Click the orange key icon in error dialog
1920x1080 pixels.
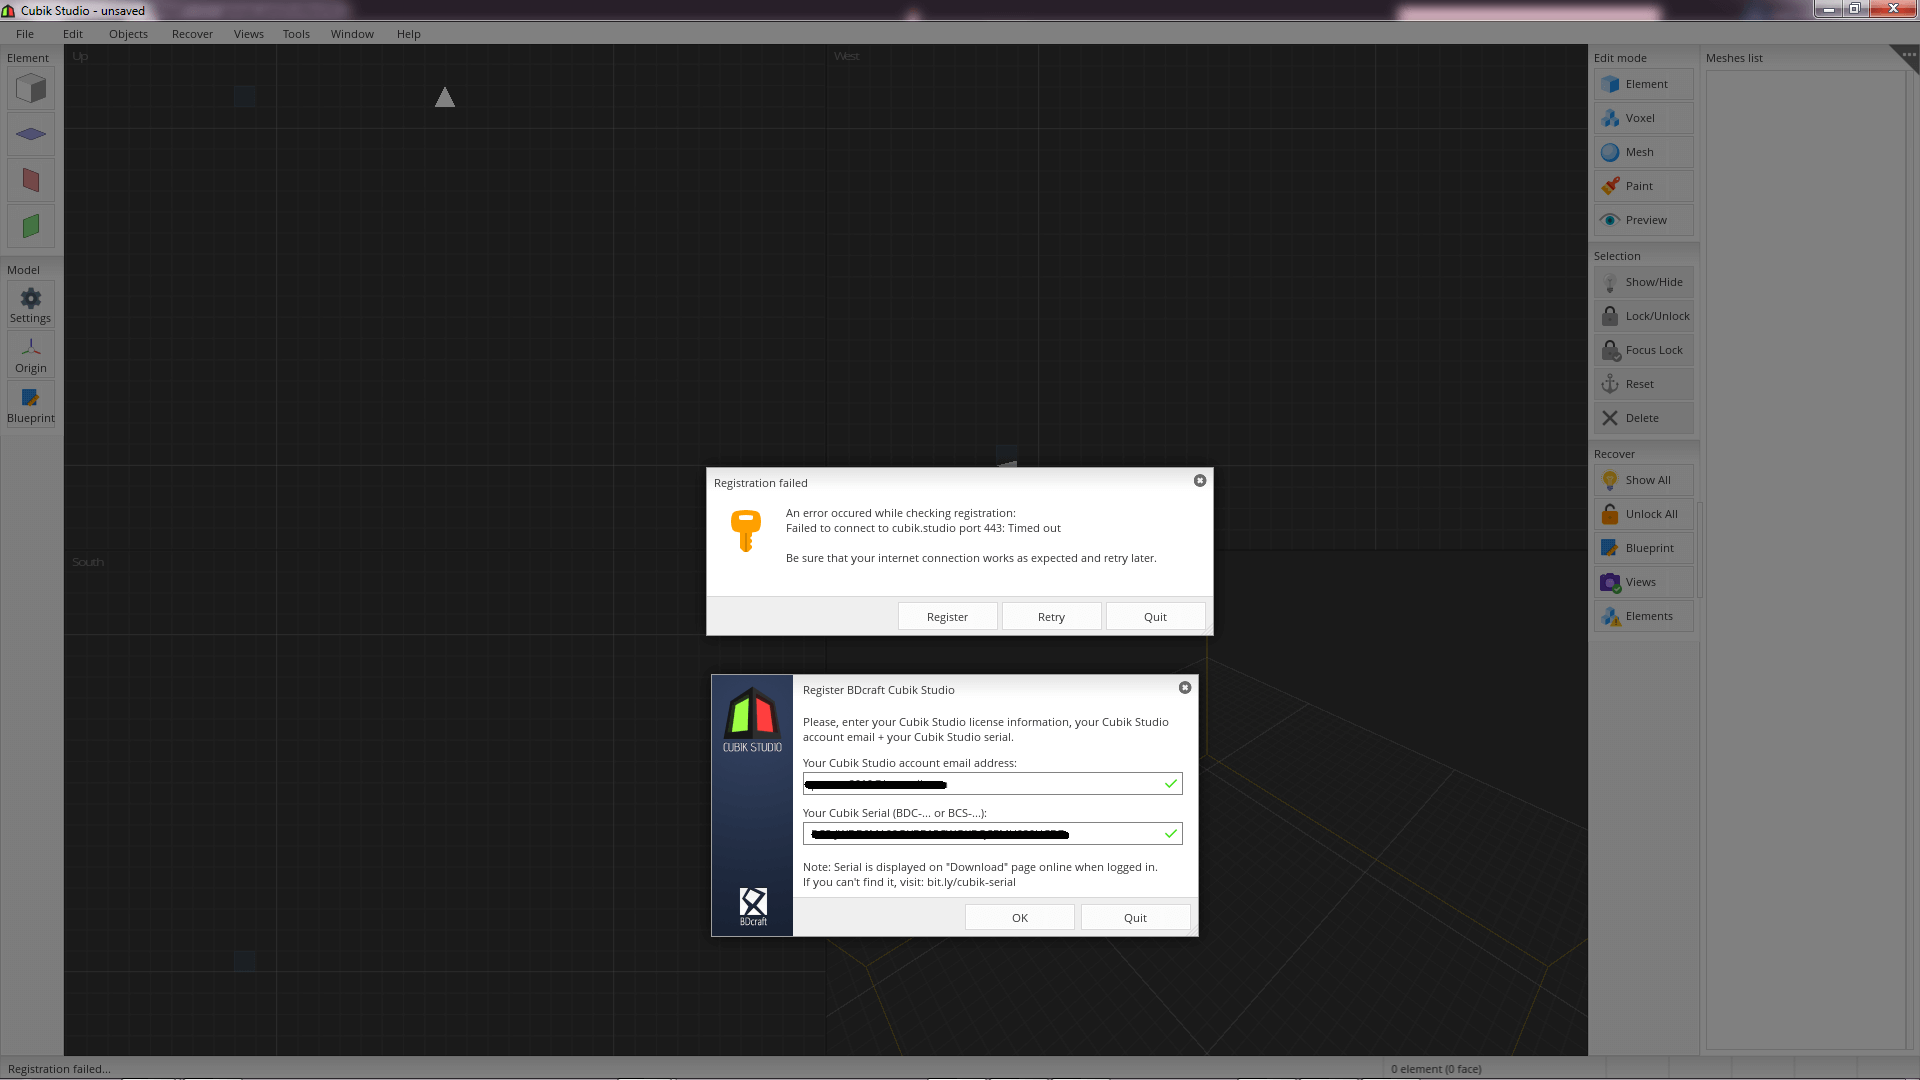746,530
